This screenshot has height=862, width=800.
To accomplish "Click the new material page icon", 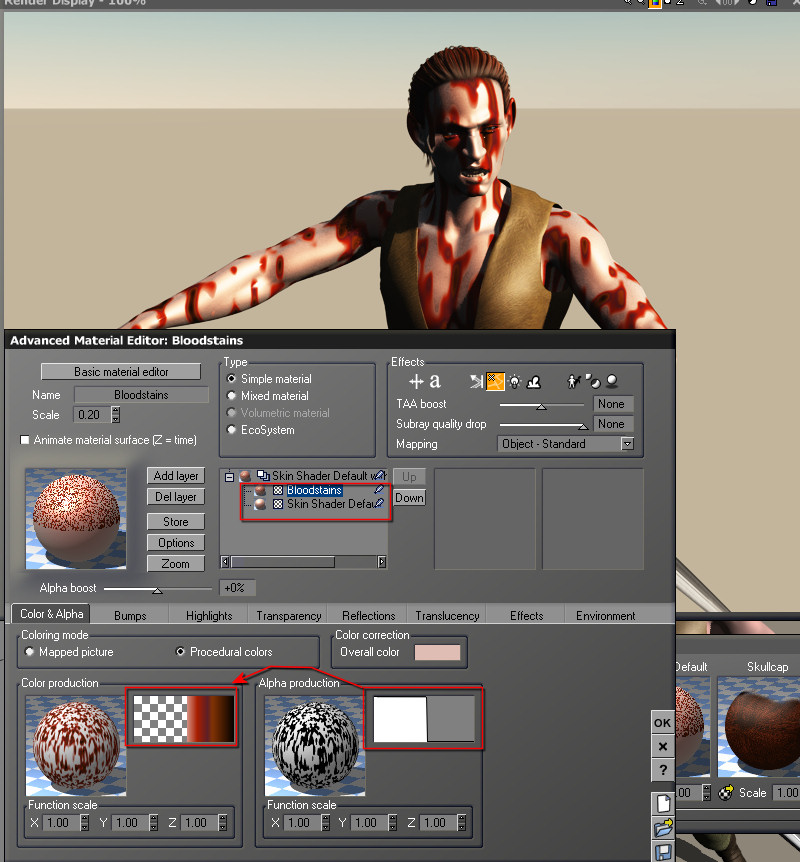I will point(662,803).
